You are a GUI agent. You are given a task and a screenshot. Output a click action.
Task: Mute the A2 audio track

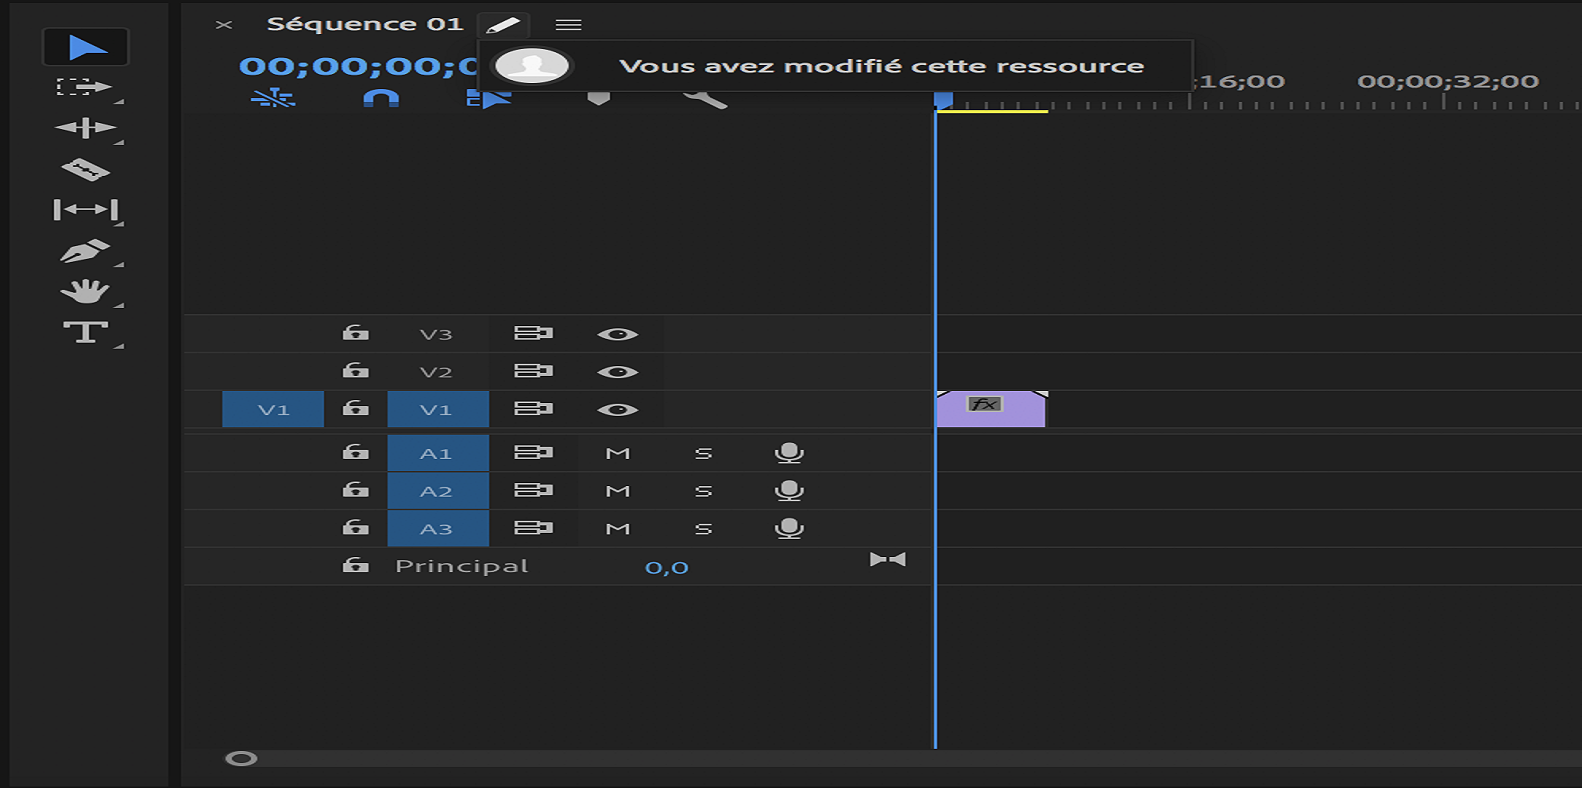pos(618,491)
